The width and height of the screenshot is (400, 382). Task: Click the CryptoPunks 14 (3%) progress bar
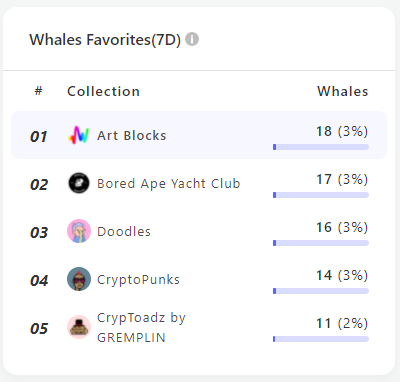point(321,291)
